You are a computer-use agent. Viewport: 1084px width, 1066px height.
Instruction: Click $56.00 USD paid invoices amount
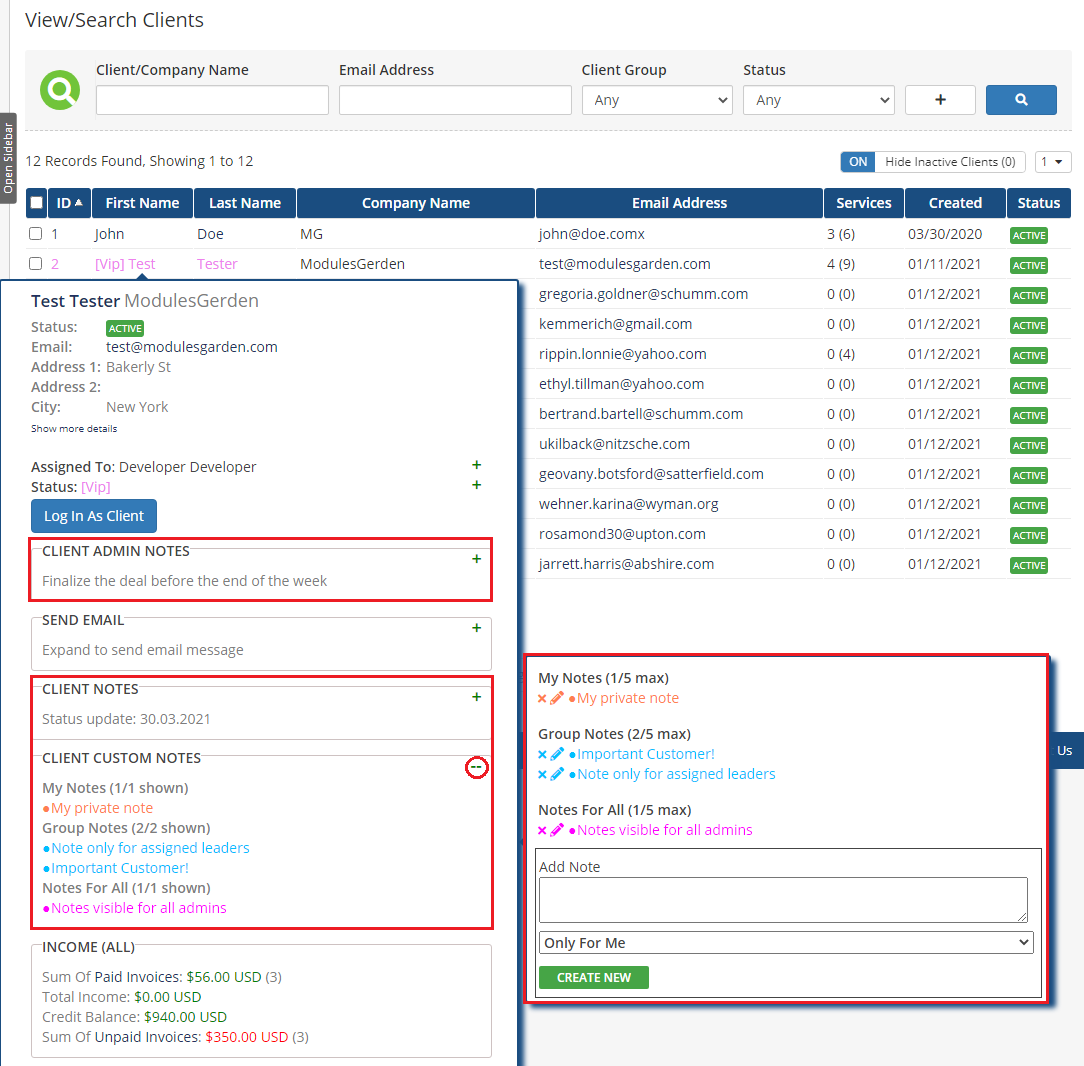224,977
